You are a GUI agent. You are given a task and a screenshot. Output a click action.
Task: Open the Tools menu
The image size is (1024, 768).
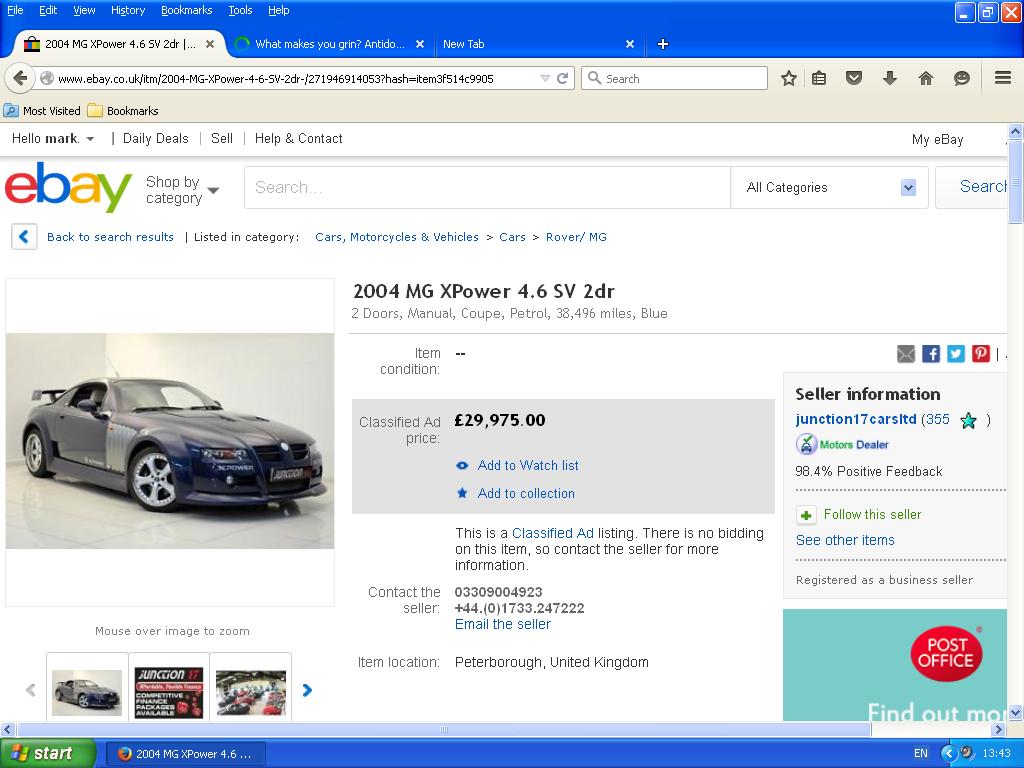tap(240, 10)
